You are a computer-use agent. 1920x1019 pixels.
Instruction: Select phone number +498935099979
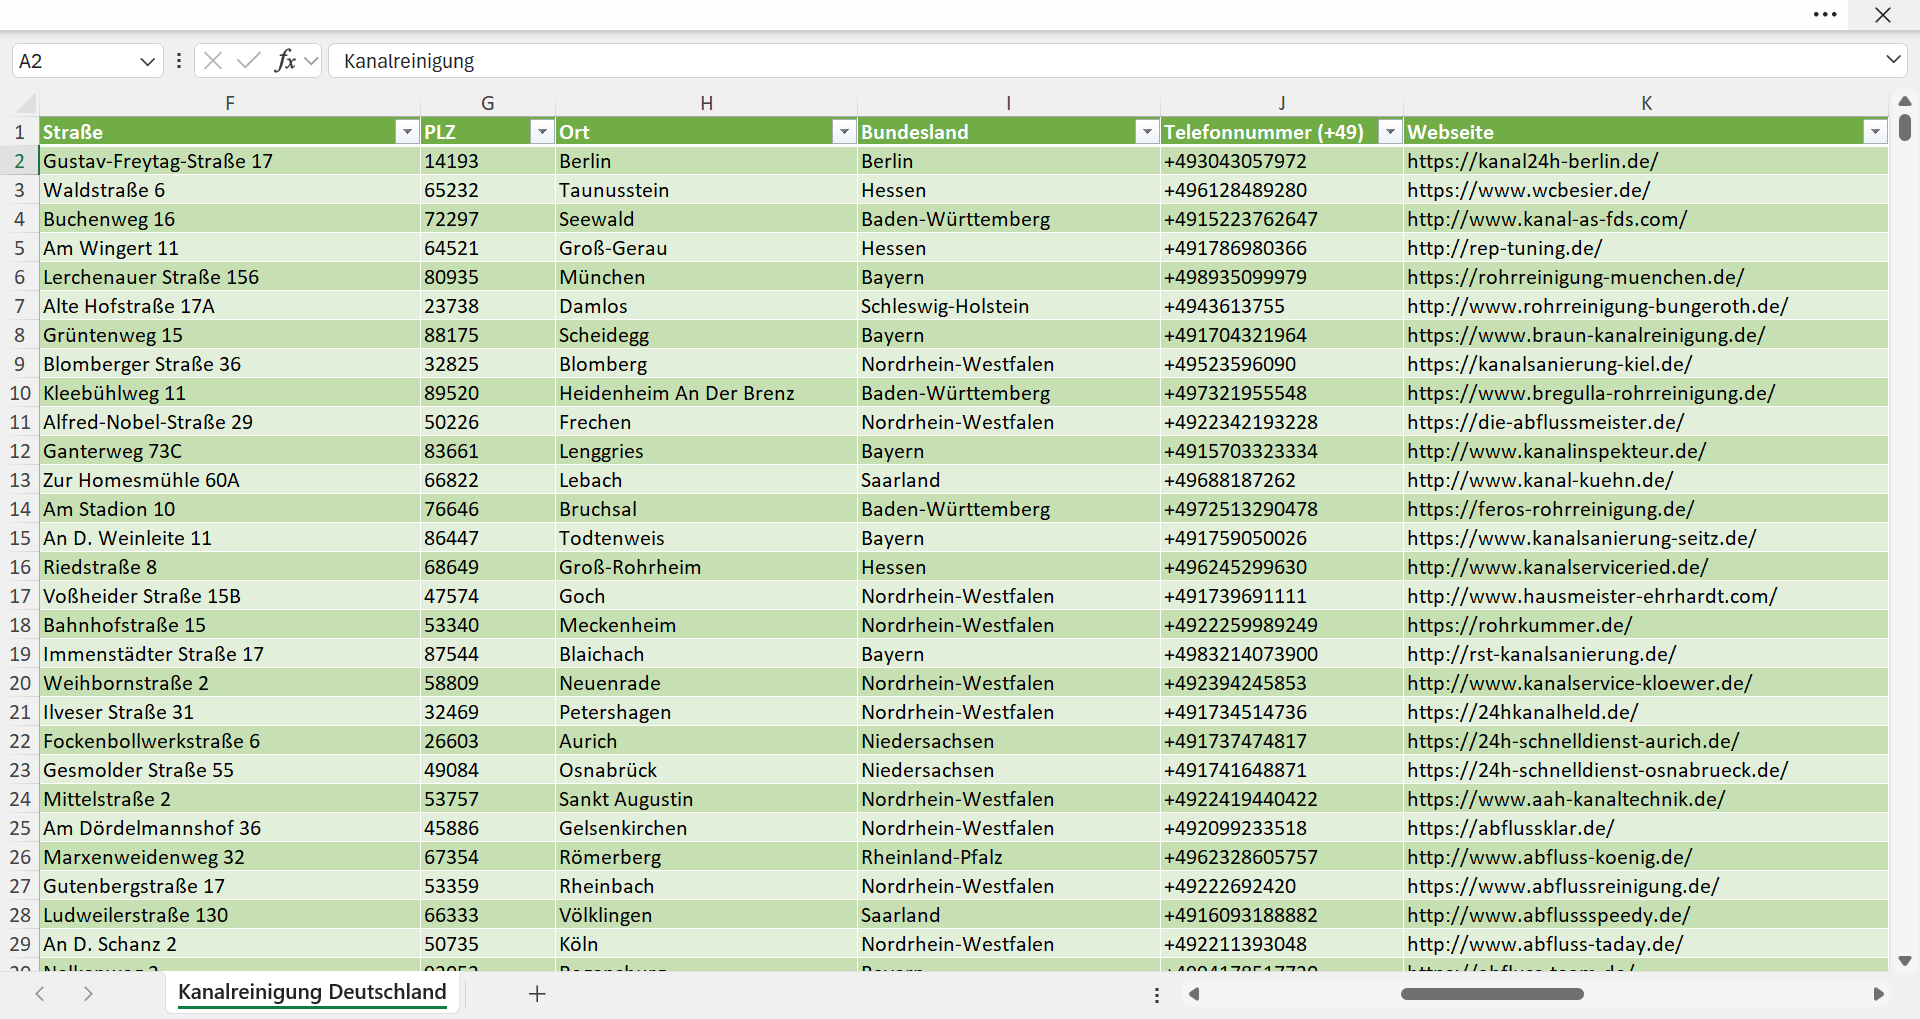point(1281,277)
